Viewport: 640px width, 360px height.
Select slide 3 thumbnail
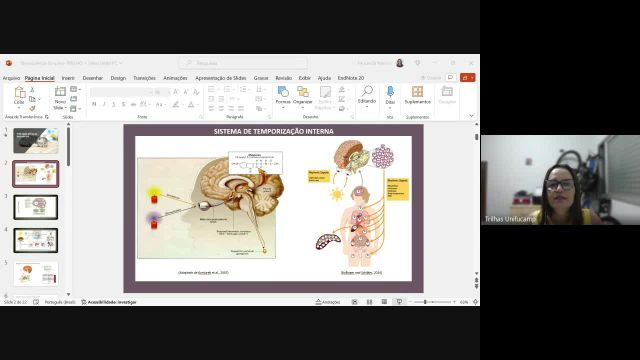36,207
